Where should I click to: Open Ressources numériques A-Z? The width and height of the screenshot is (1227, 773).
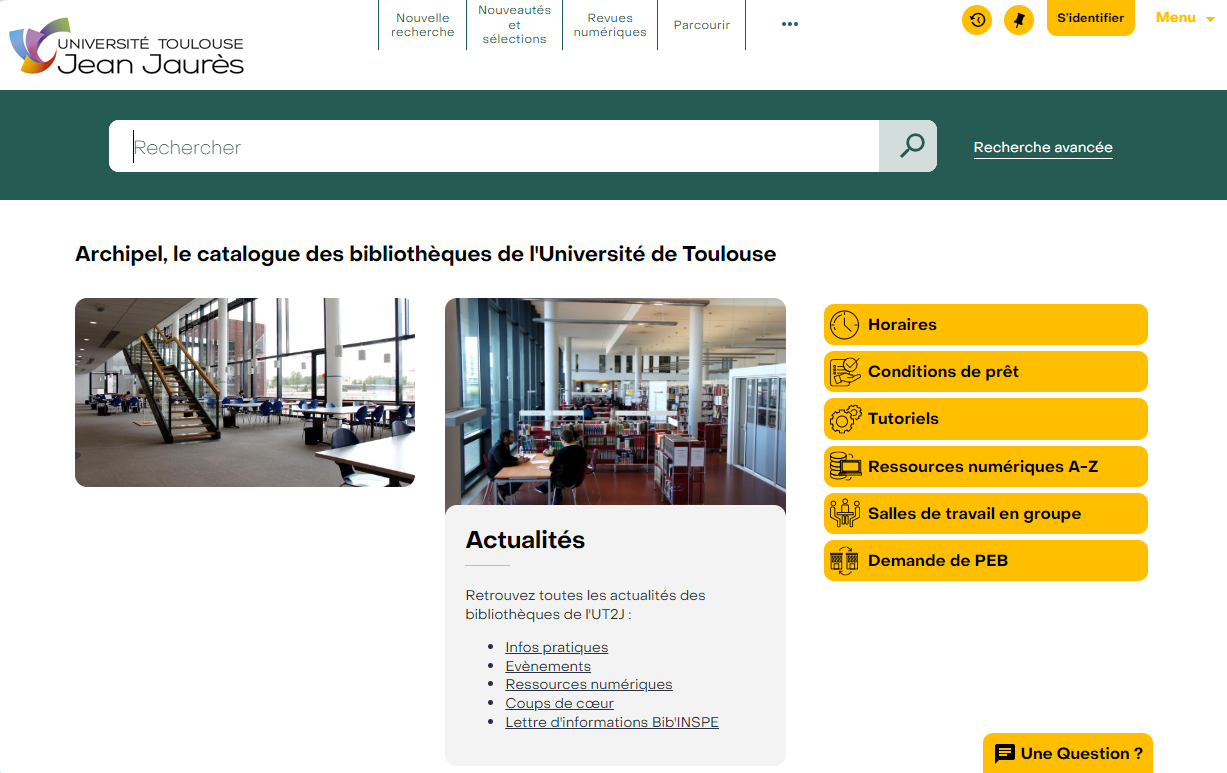click(x=986, y=466)
